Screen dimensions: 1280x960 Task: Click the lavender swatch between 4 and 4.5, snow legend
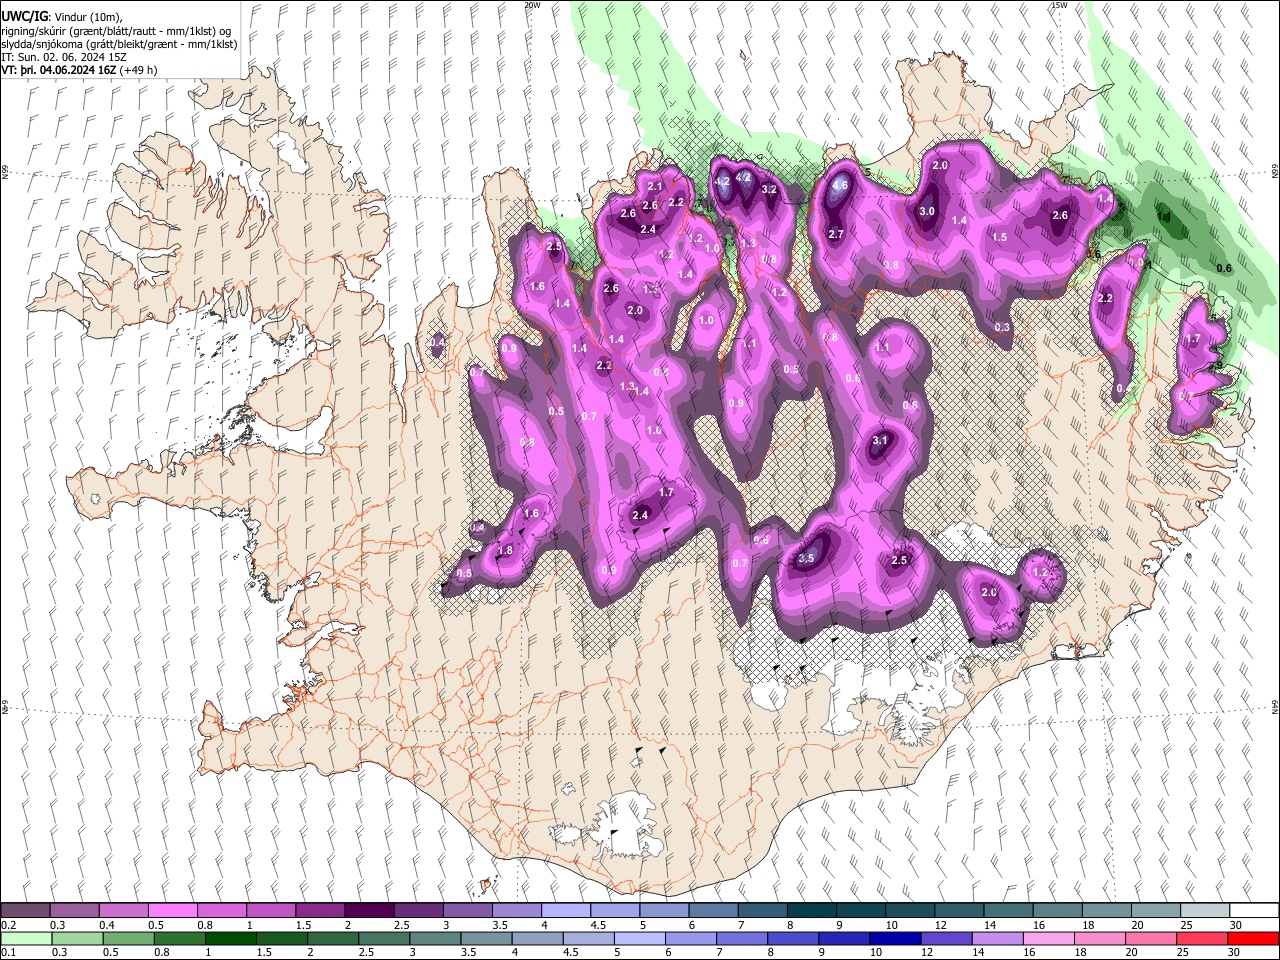(564, 911)
